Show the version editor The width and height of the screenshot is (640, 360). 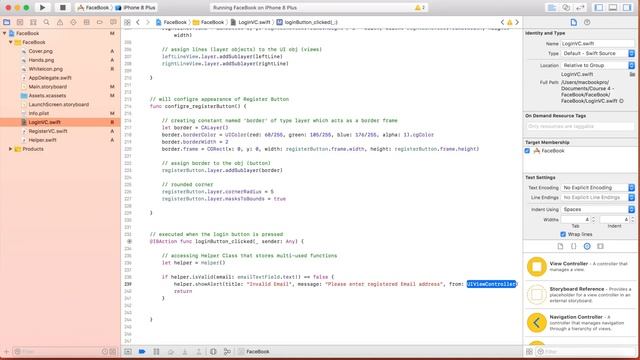(x=580, y=7)
